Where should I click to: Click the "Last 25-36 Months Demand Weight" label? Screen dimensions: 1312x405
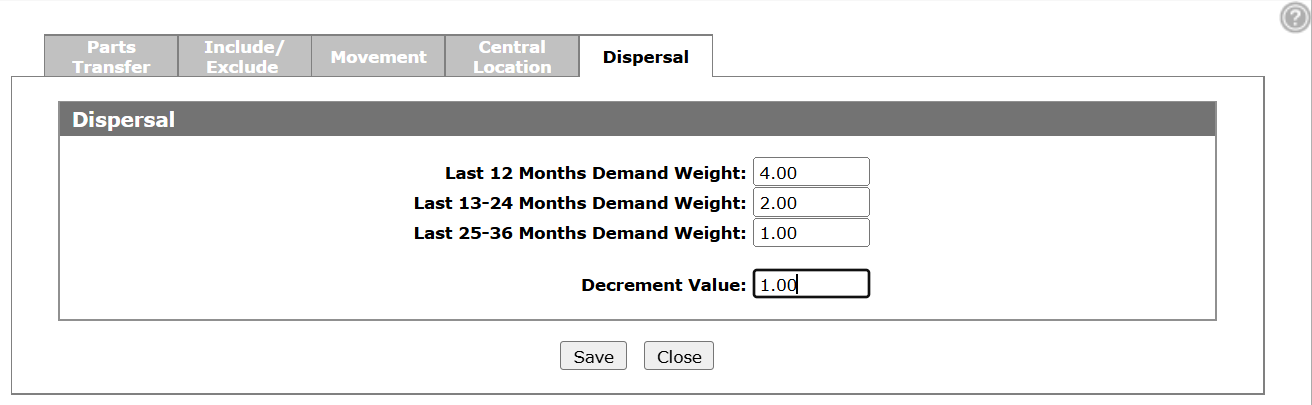click(580, 233)
